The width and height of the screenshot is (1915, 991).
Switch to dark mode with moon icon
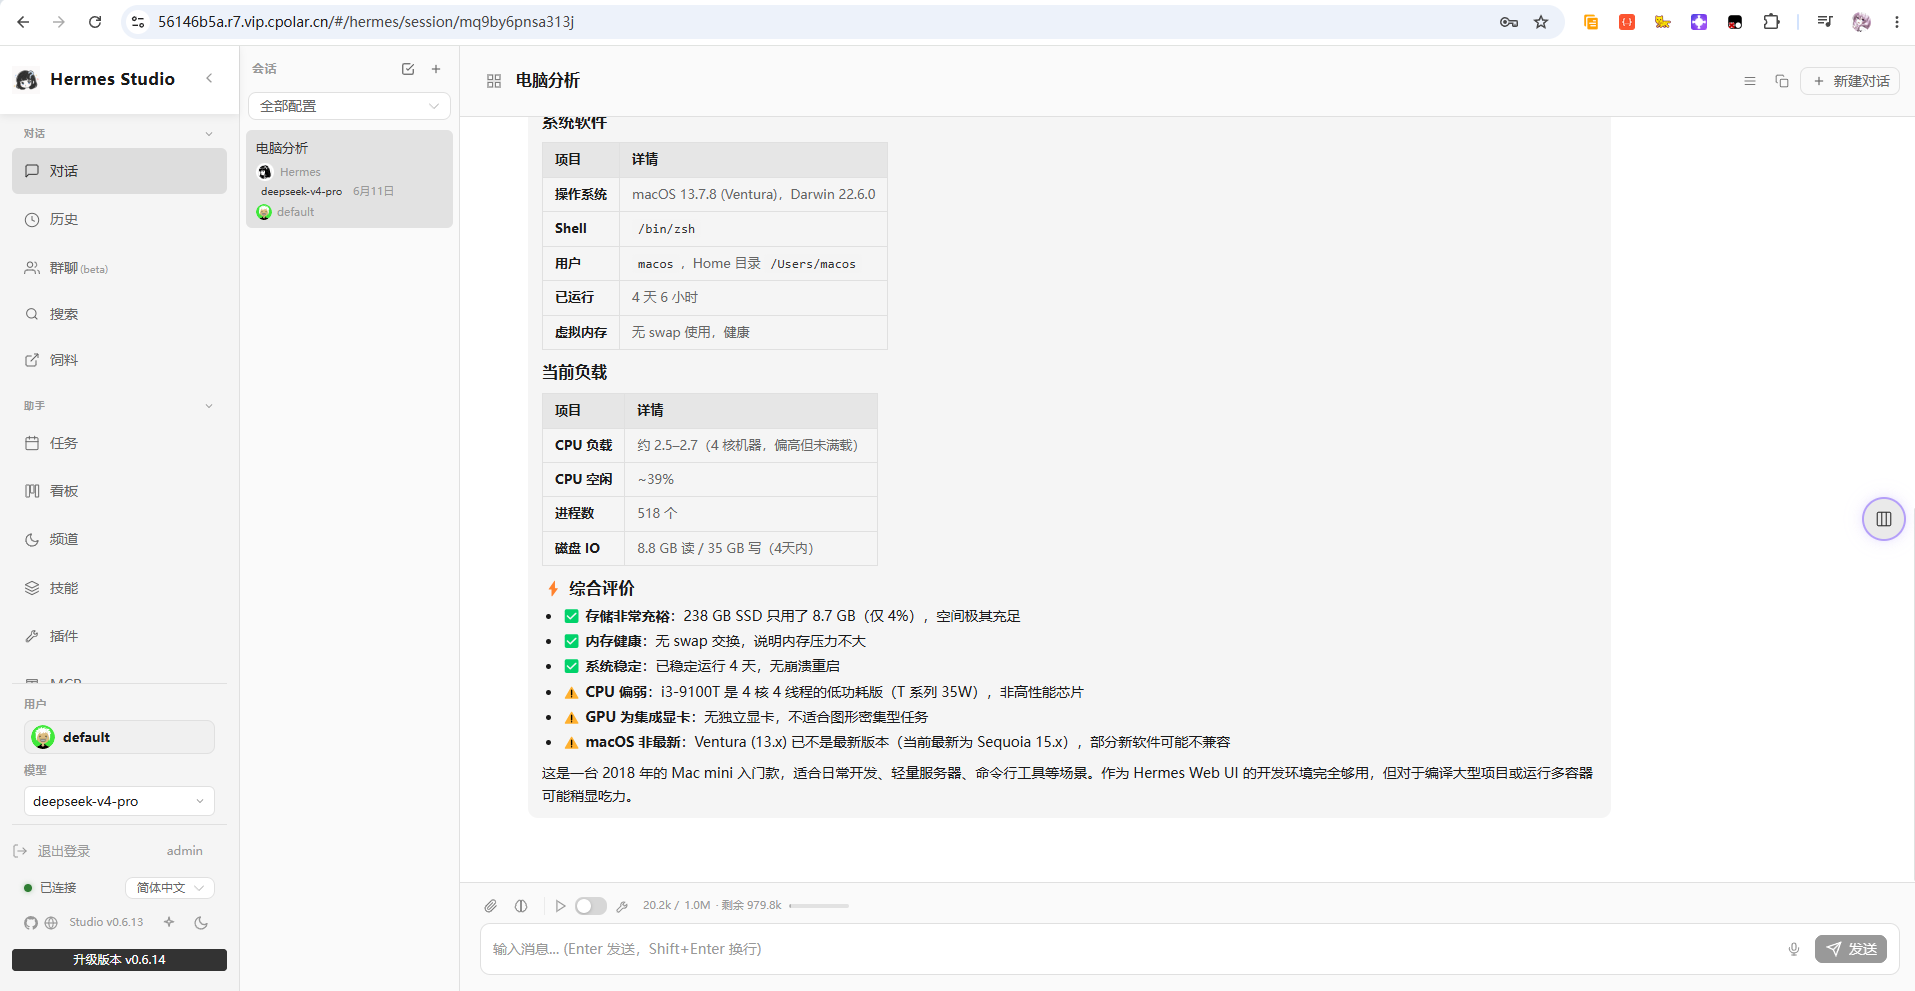coord(201,923)
